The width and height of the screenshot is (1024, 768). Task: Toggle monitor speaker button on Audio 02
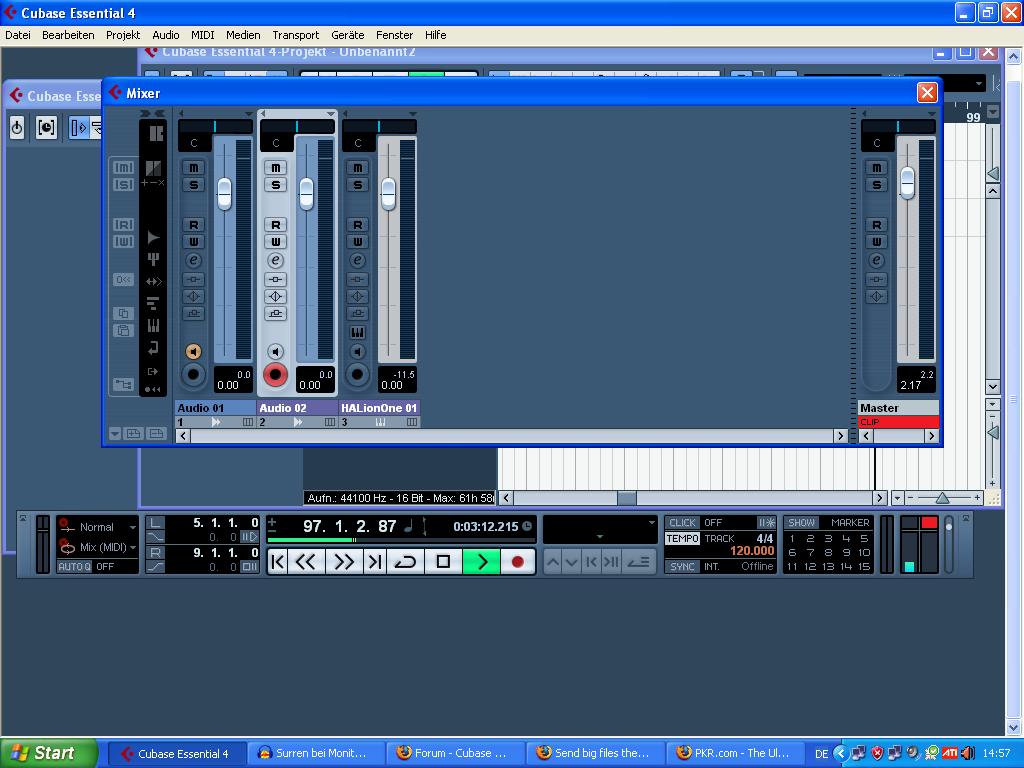pyautogui.click(x=276, y=351)
